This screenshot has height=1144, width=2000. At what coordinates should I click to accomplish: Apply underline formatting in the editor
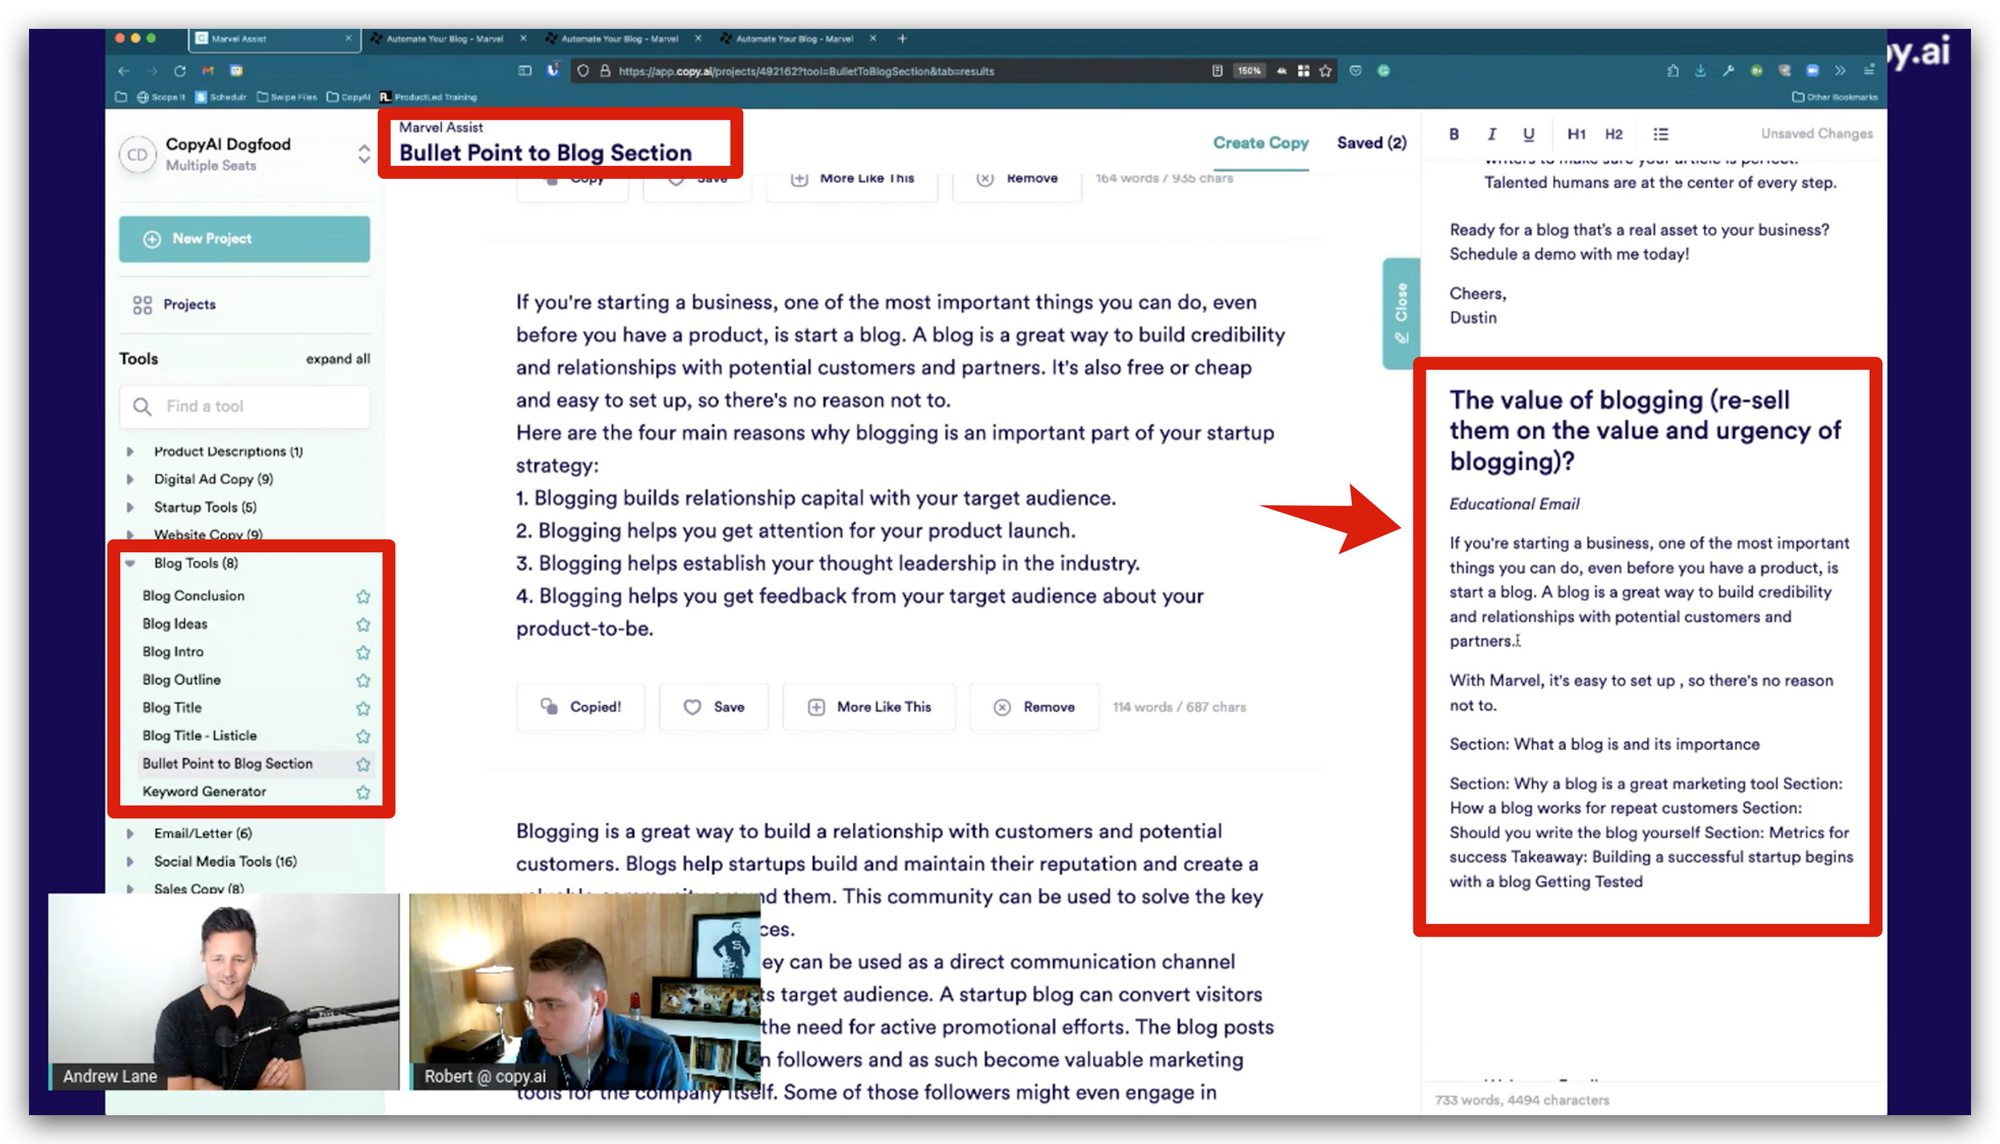1528,134
